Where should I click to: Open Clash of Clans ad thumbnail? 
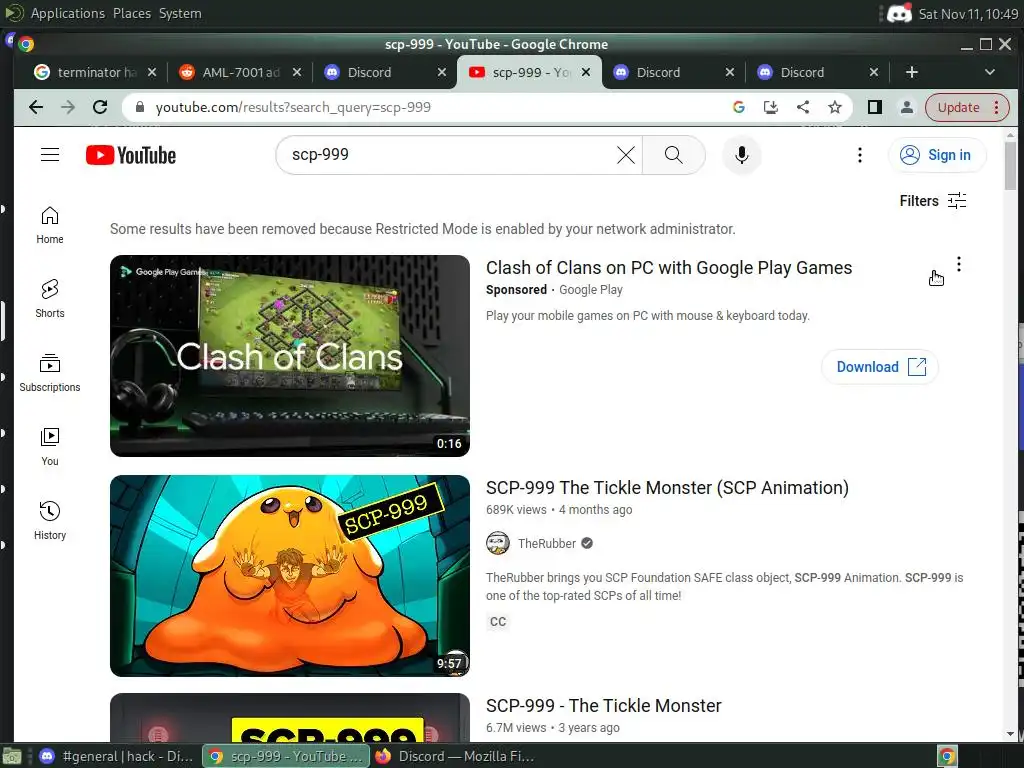tap(289, 355)
